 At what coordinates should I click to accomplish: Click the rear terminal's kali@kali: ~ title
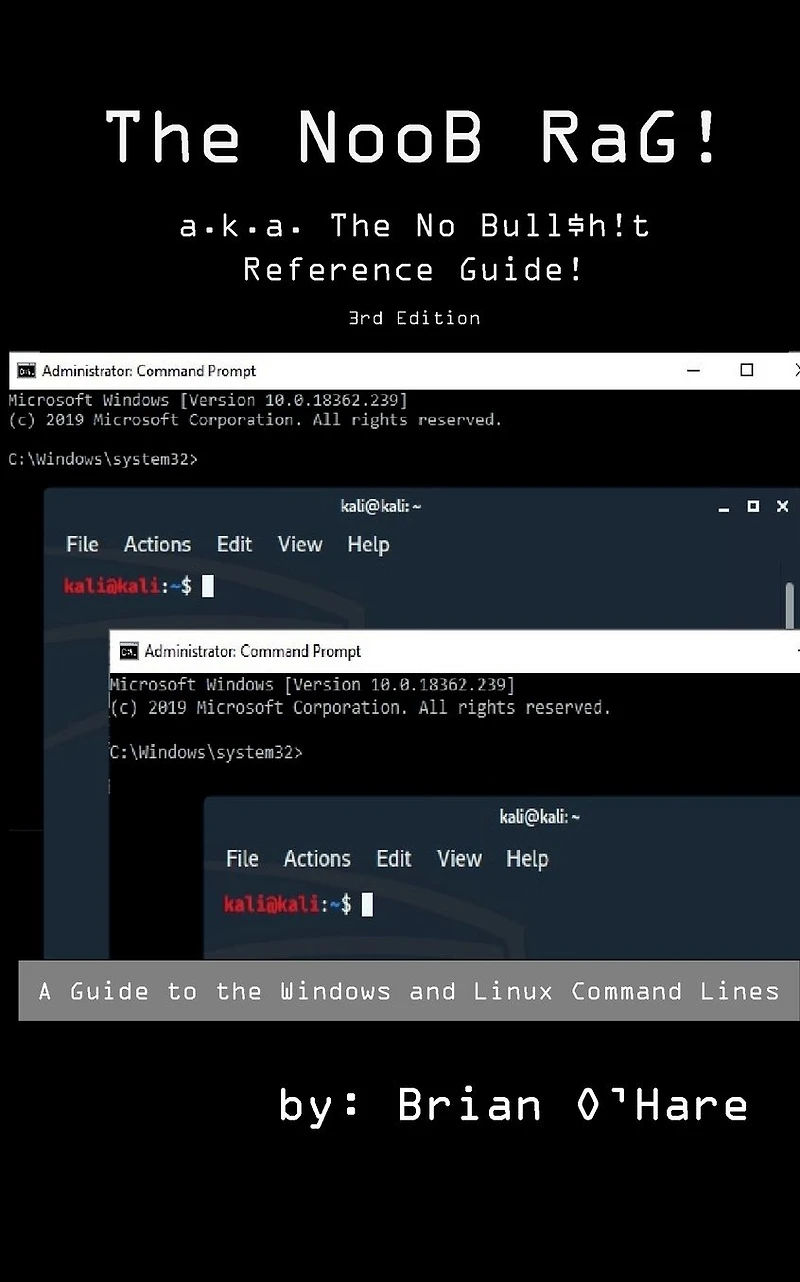pos(381,506)
